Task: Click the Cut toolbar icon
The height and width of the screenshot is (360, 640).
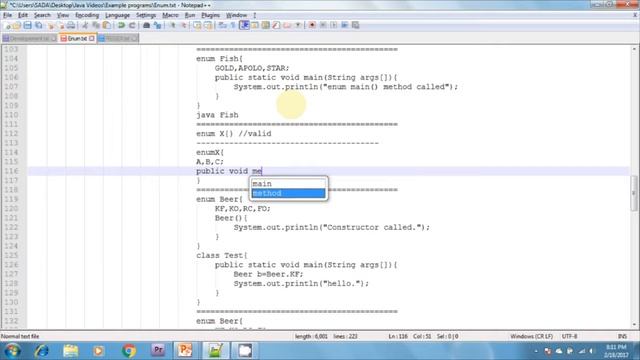Action: click(85, 25)
